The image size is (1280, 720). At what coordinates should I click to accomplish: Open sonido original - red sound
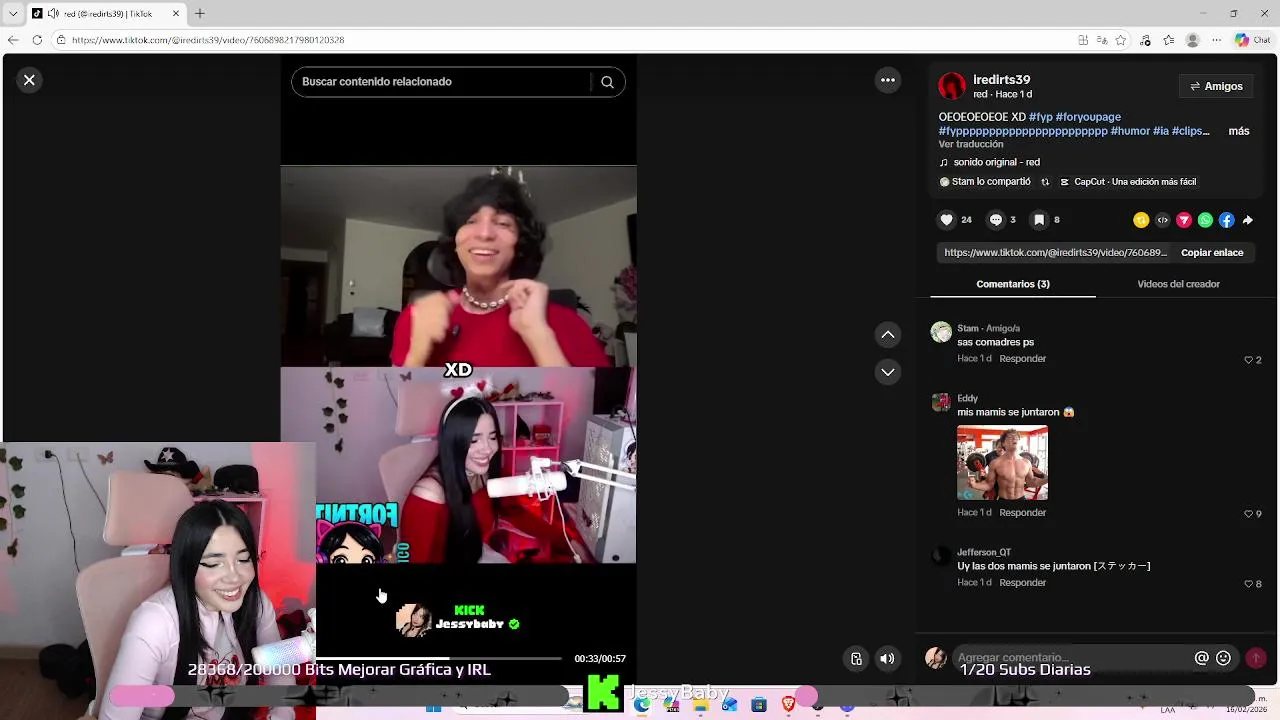pos(996,162)
